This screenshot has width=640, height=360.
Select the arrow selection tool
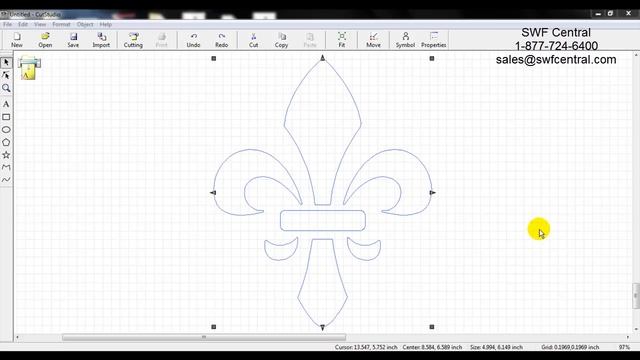click(6, 62)
